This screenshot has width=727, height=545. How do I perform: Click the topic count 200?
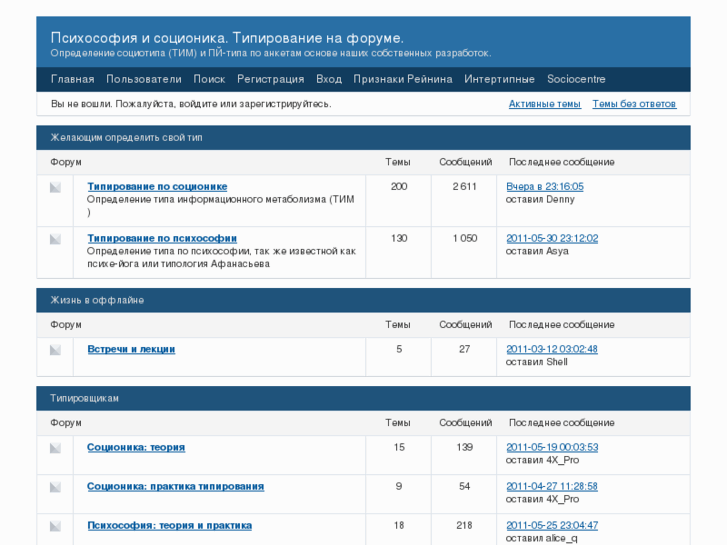399,186
